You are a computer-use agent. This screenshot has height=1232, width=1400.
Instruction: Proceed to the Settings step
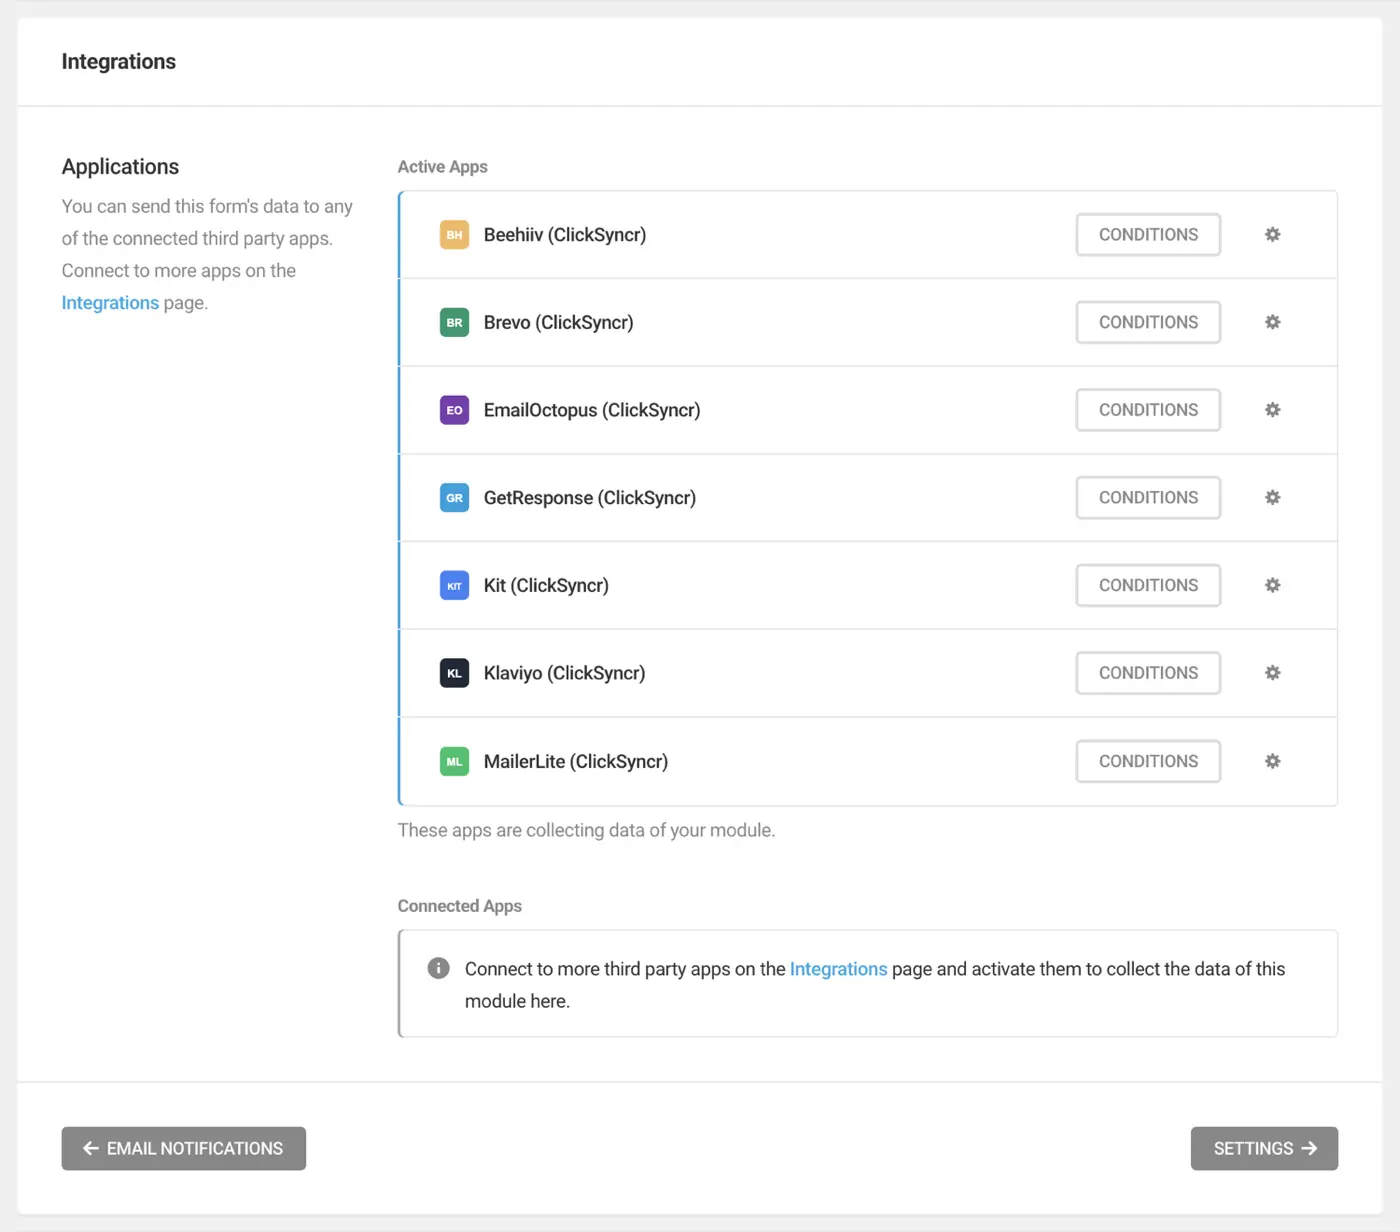tap(1264, 1148)
